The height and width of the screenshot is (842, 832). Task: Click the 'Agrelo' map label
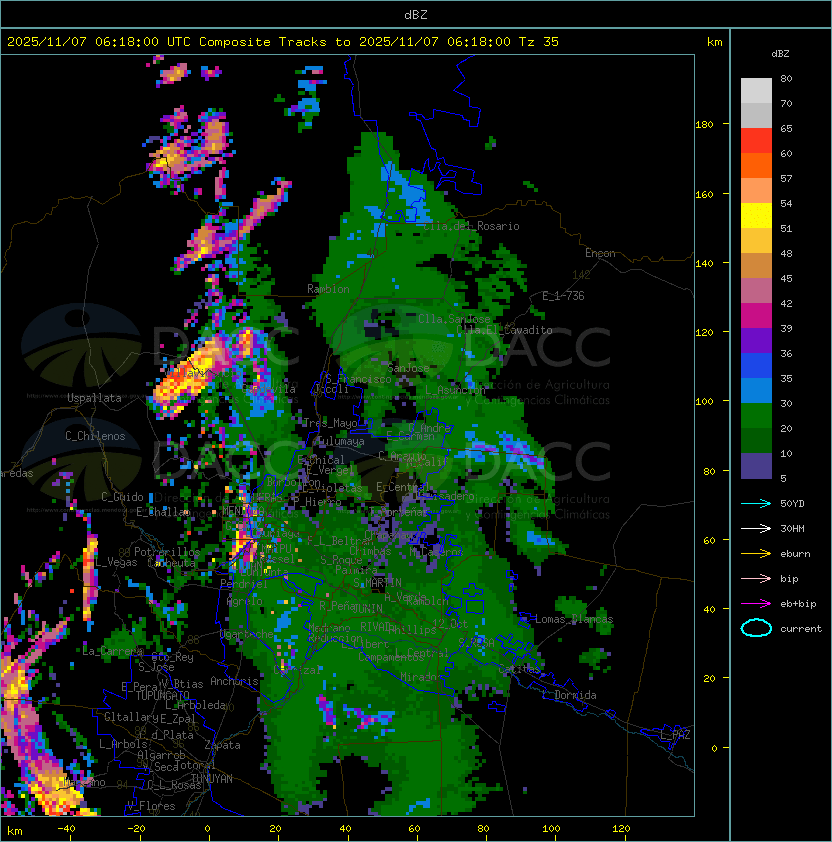(x=244, y=601)
